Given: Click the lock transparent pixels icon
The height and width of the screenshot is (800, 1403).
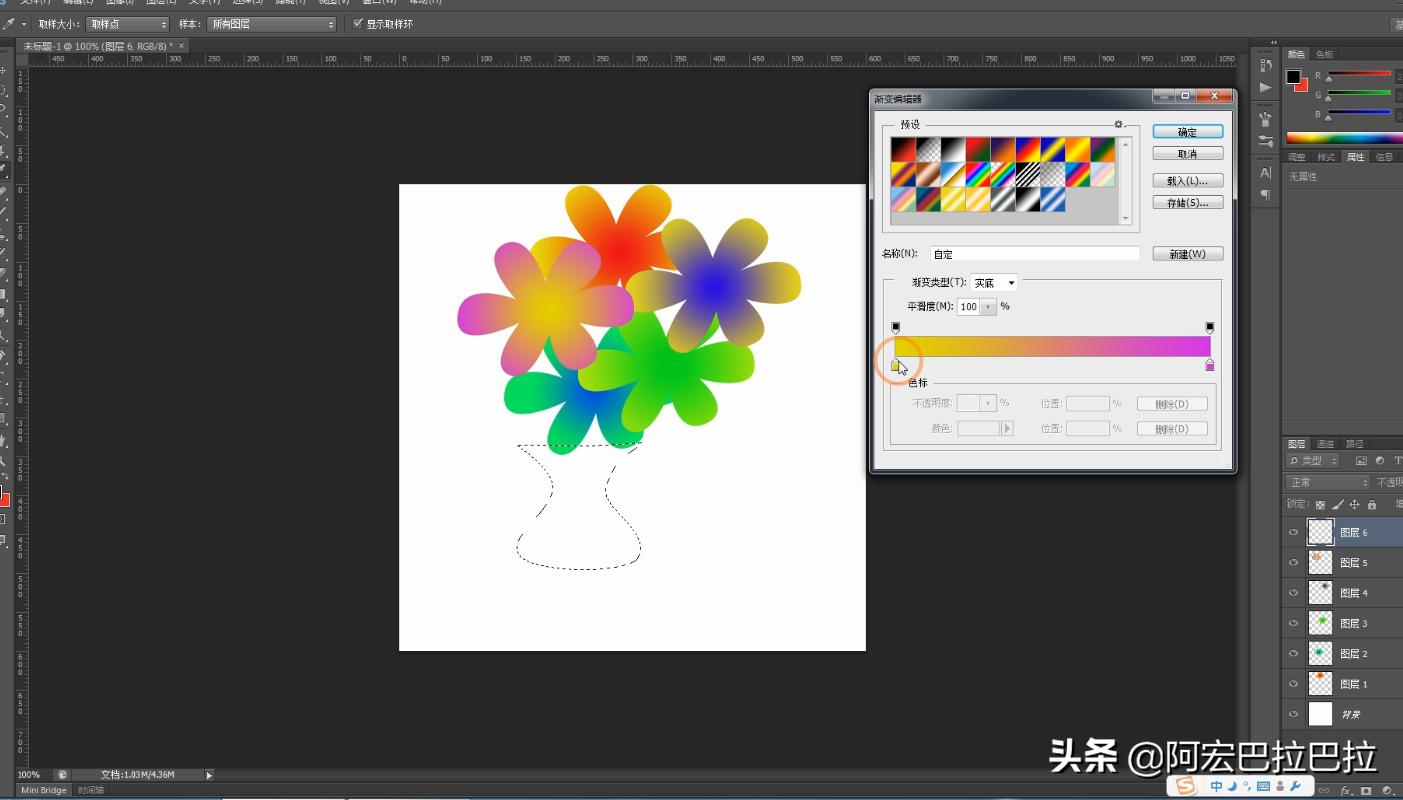Looking at the screenshot, I should coord(1320,504).
